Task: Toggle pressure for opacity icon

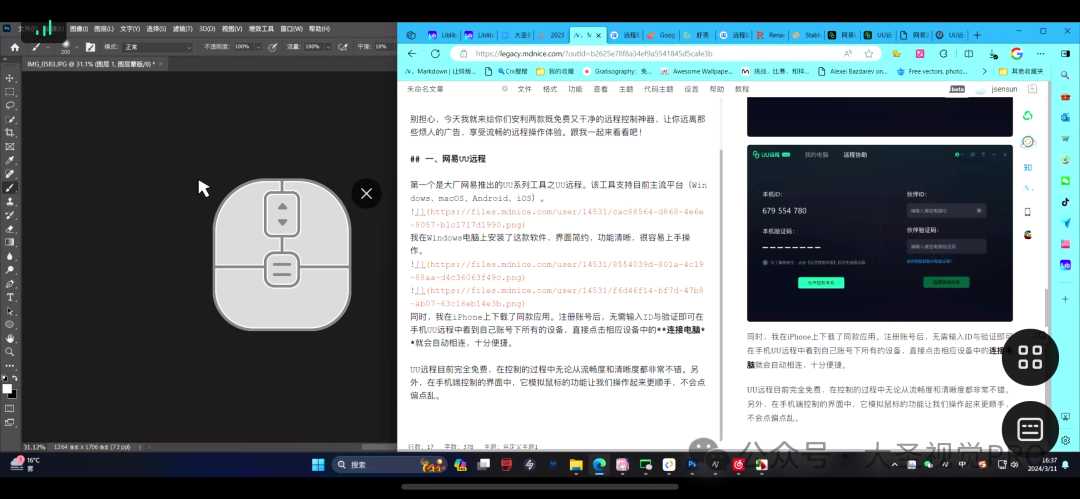Action: click(273, 47)
